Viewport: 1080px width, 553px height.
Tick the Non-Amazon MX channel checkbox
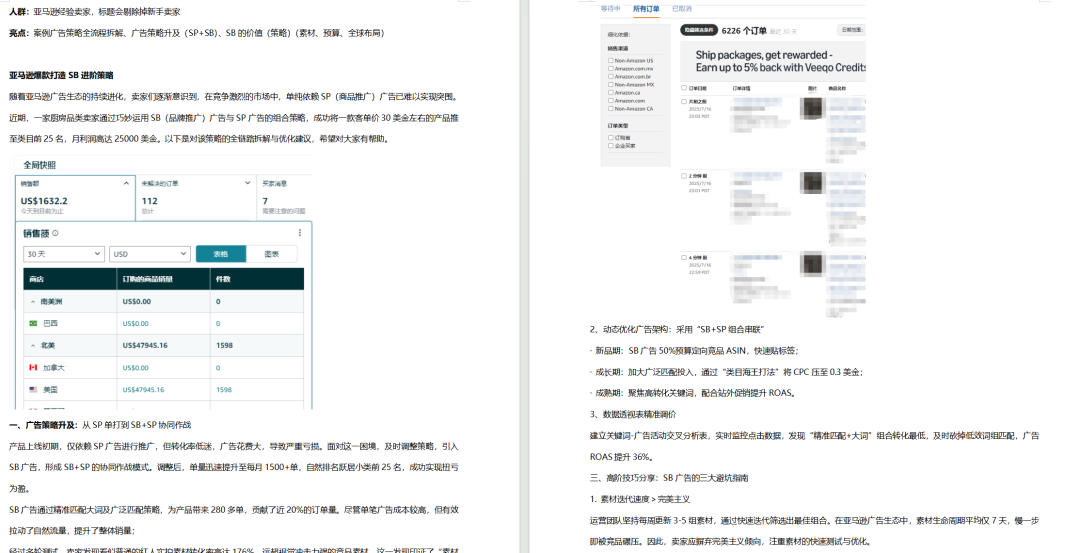click(610, 85)
